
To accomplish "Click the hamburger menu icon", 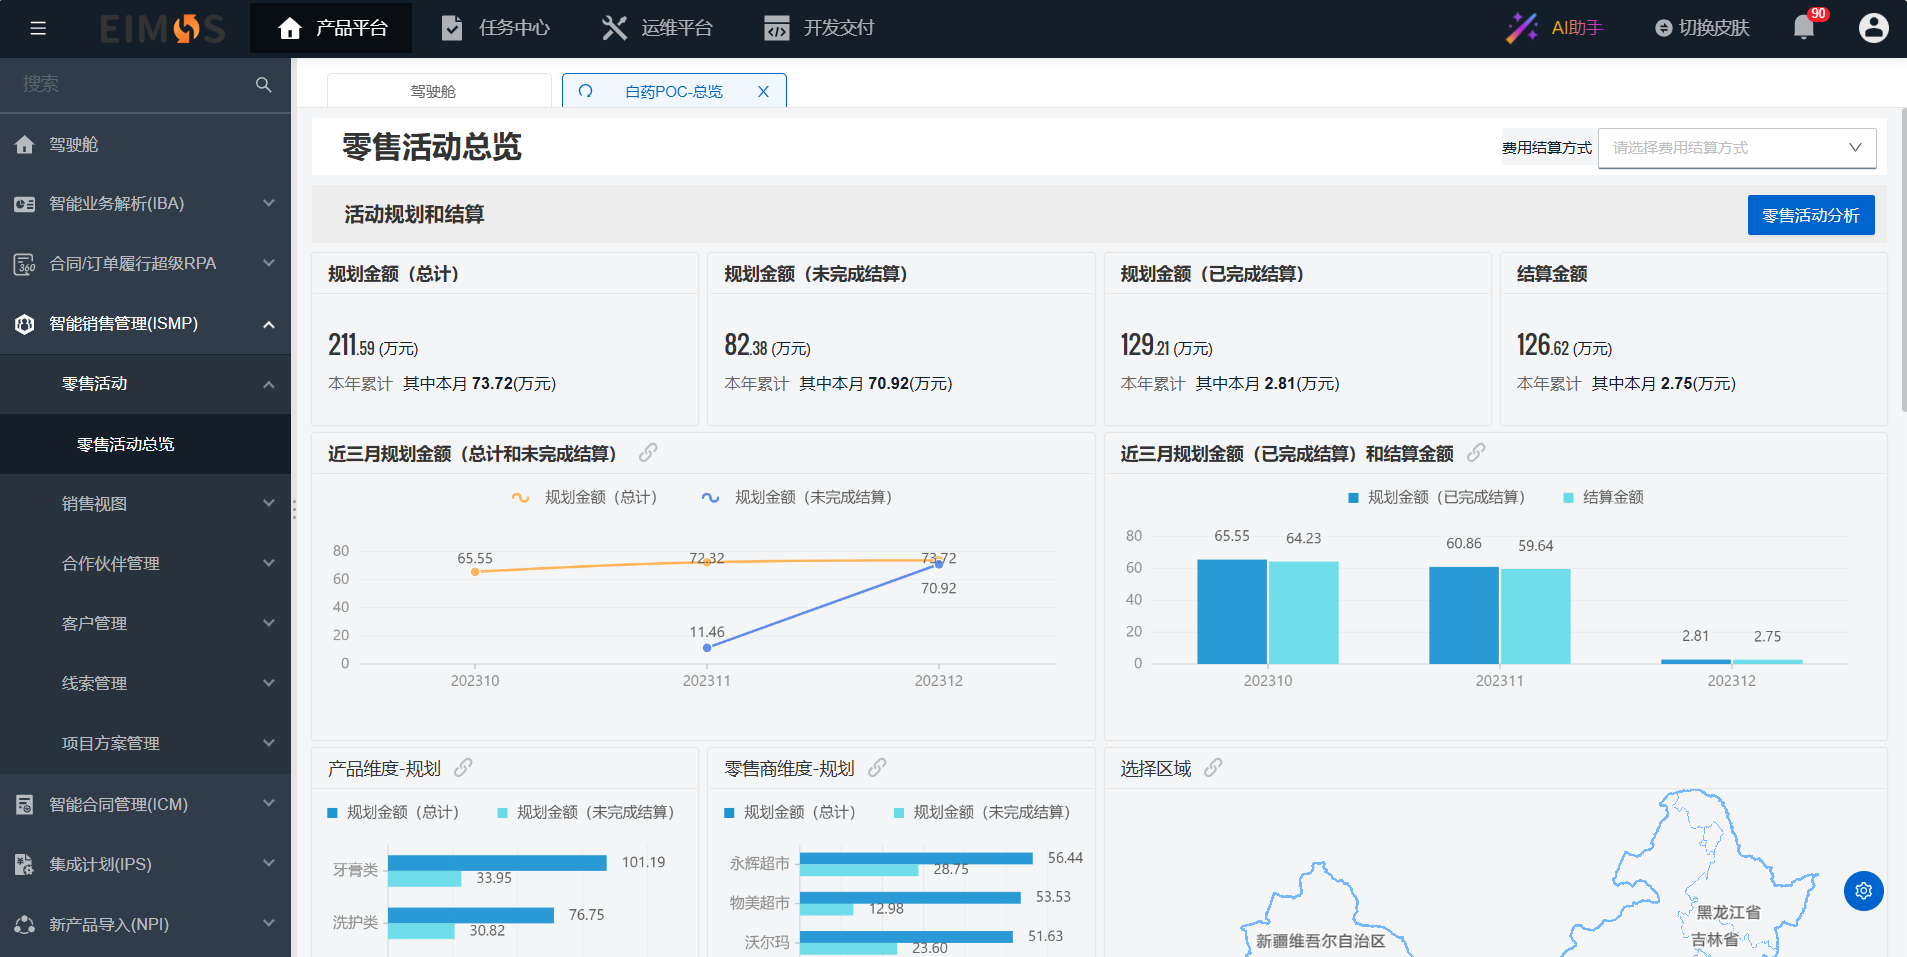I will click(38, 28).
